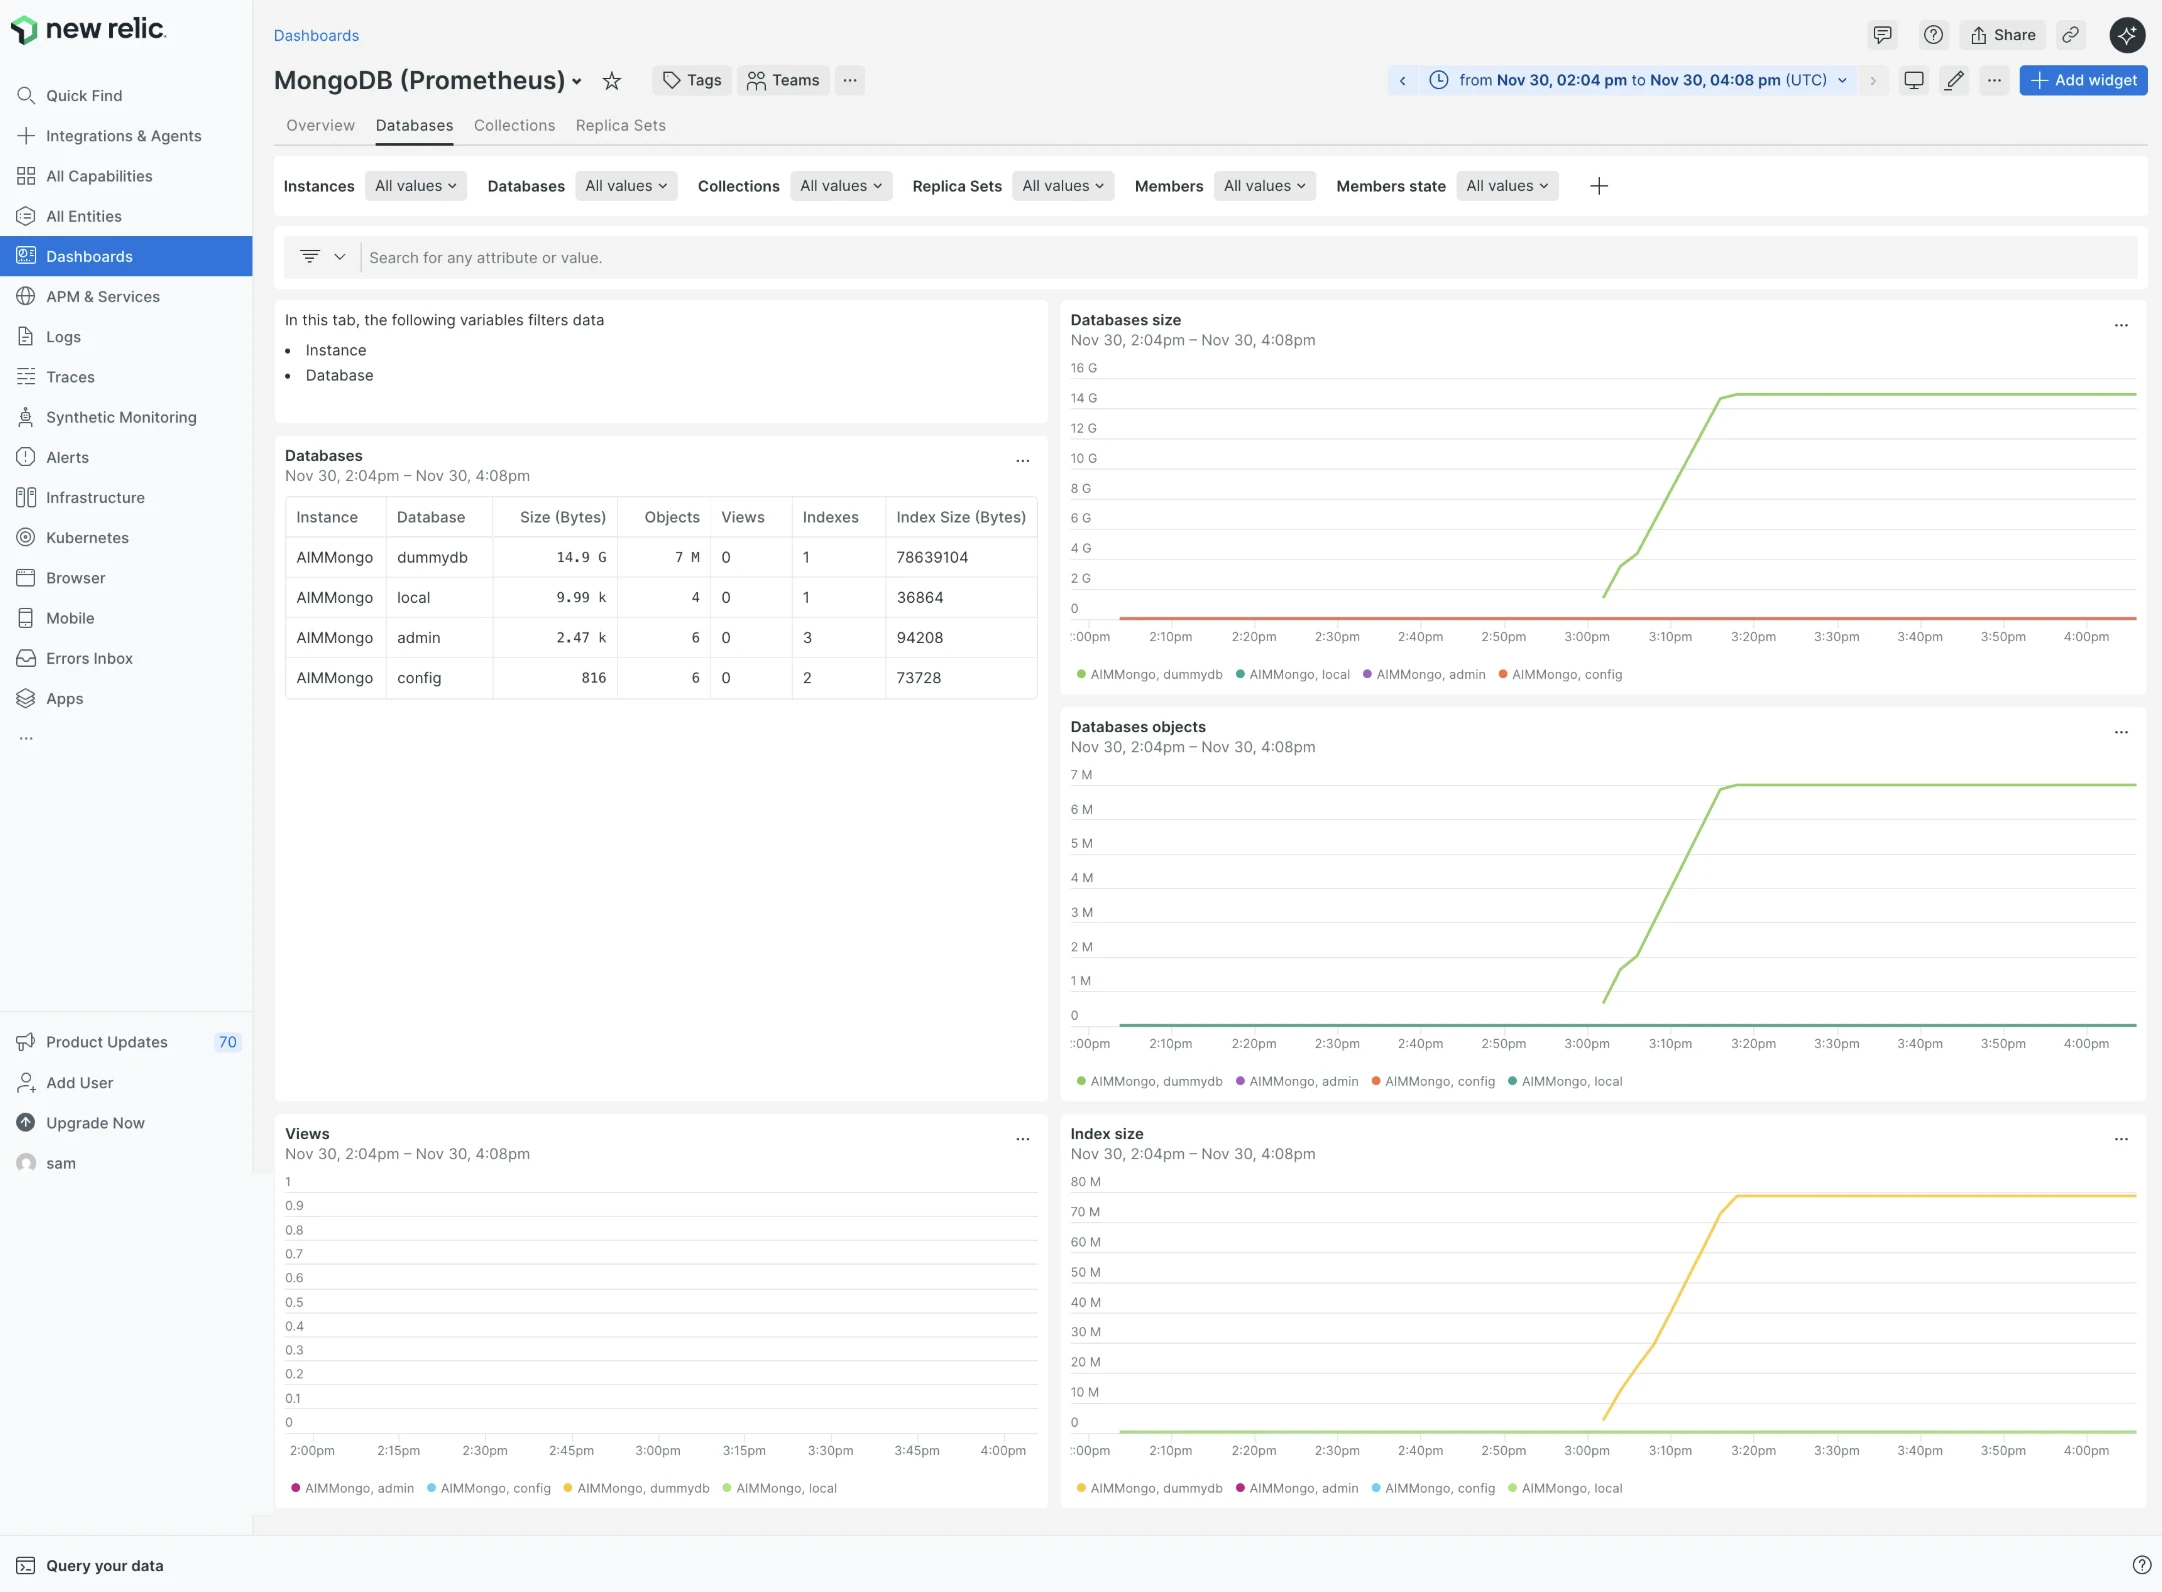Focus the attribute search filter field
This screenshot has height=1592, width=2162.
pos(1248,258)
